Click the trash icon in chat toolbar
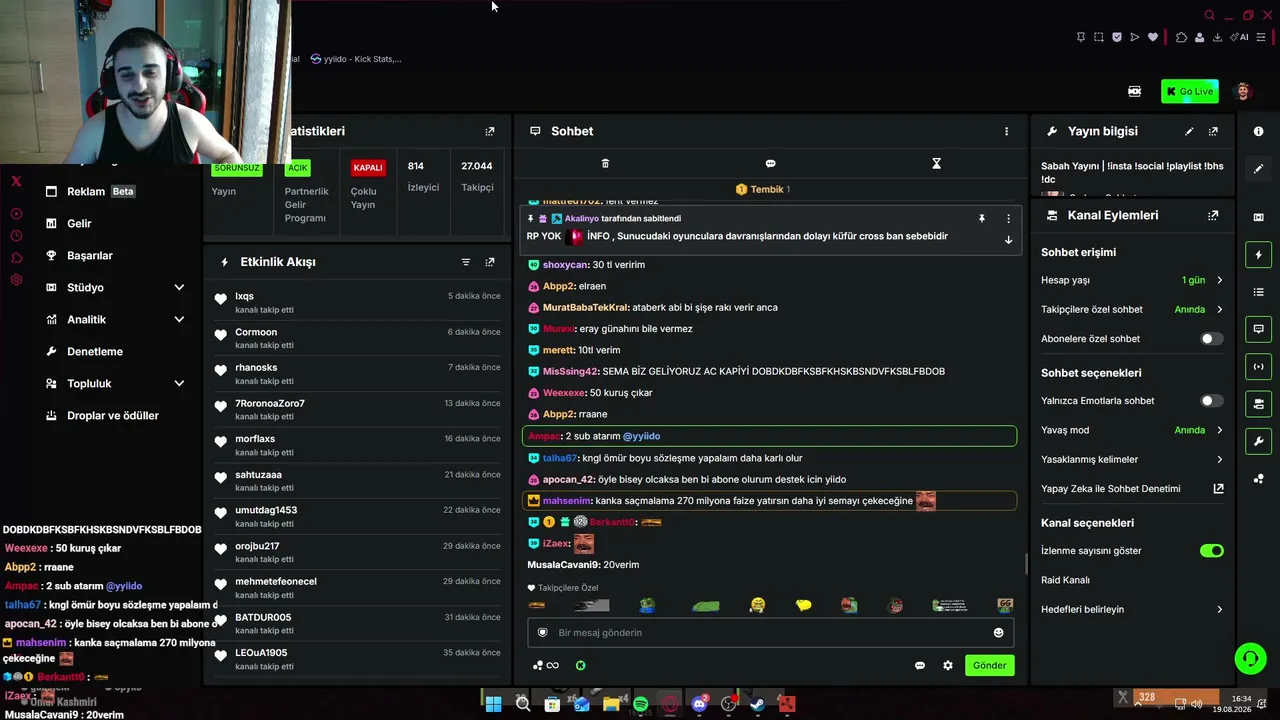The height and width of the screenshot is (720, 1280). point(605,163)
